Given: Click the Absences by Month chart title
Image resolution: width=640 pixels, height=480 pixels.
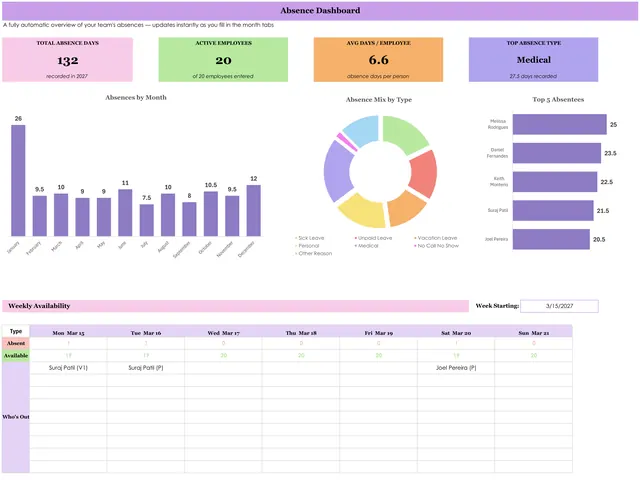Looking at the screenshot, I should pos(136,98).
